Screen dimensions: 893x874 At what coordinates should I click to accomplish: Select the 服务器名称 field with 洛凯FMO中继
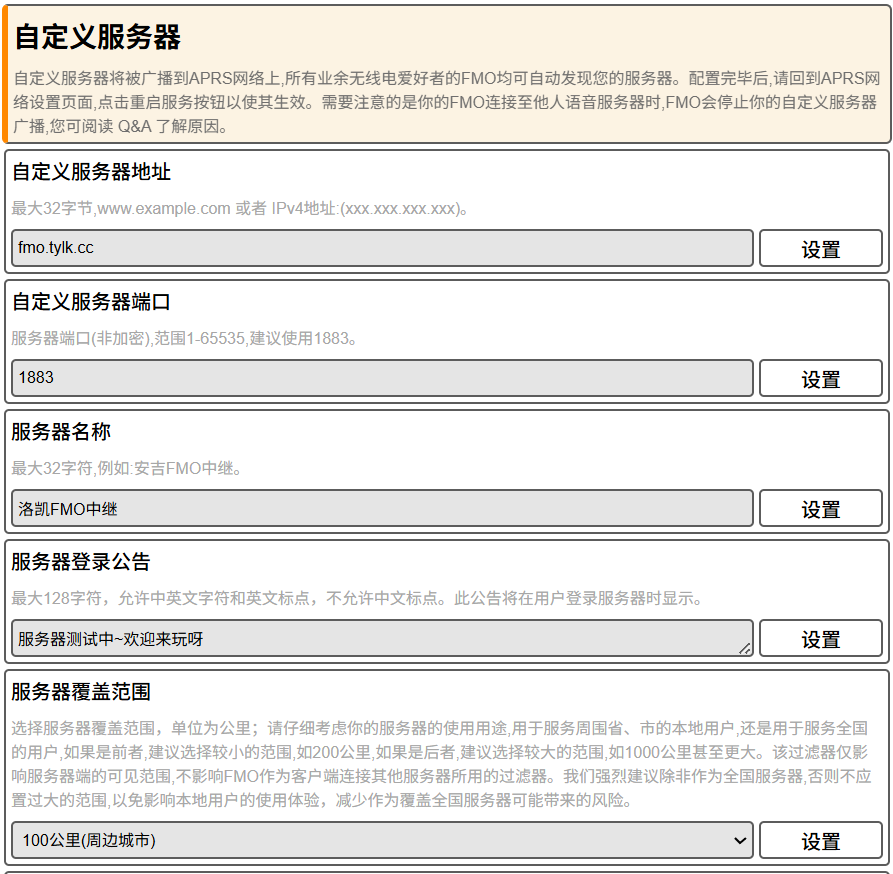(382, 508)
